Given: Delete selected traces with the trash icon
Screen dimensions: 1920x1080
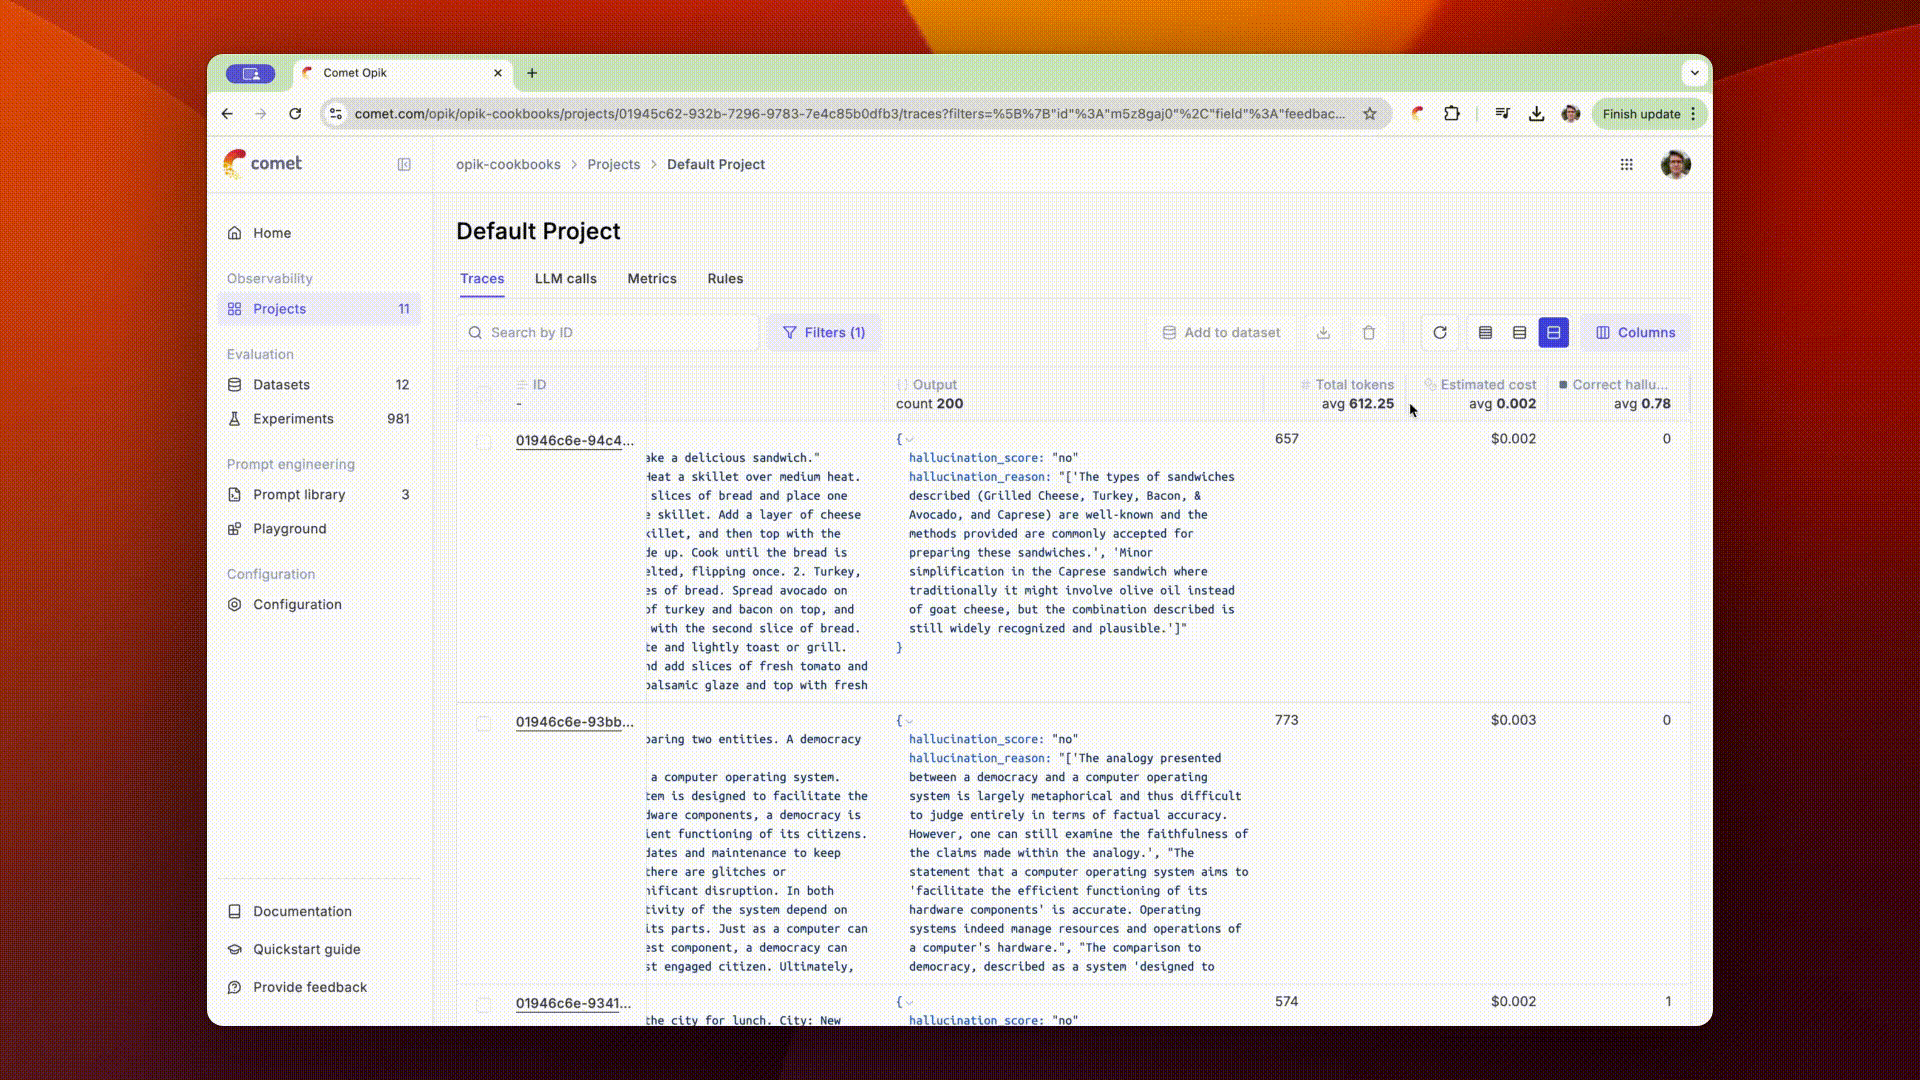Looking at the screenshot, I should [x=1369, y=332].
